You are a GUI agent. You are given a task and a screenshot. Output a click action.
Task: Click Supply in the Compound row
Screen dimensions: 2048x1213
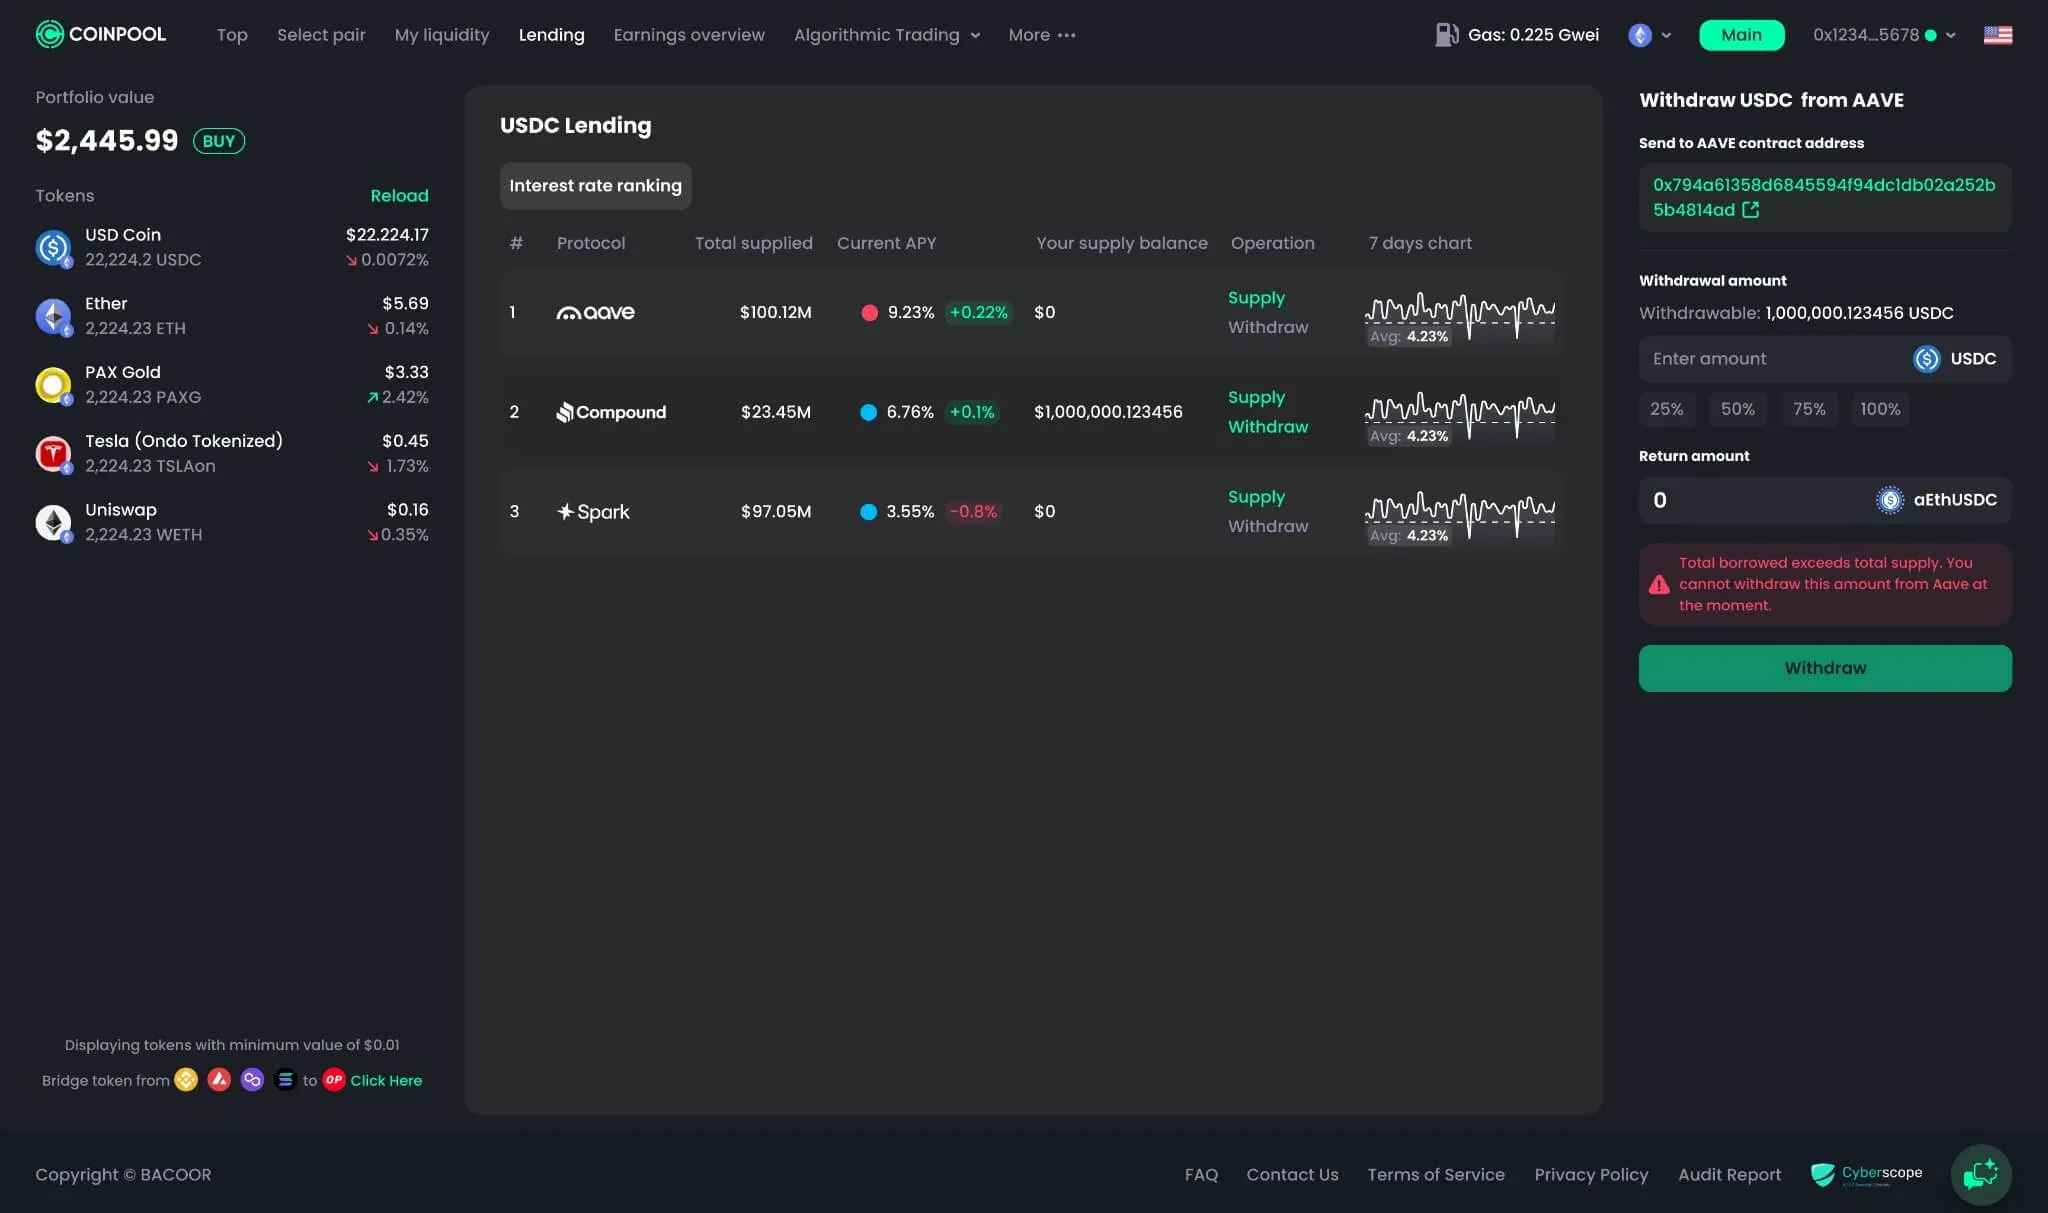click(1256, 397)
